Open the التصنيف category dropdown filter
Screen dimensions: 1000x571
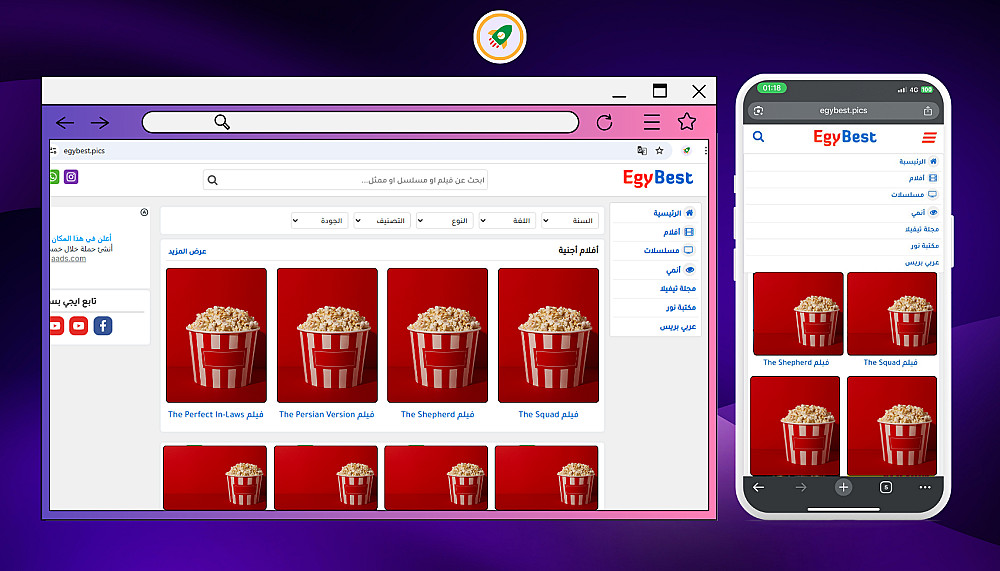pyautogui.click(x=382, y=221)
